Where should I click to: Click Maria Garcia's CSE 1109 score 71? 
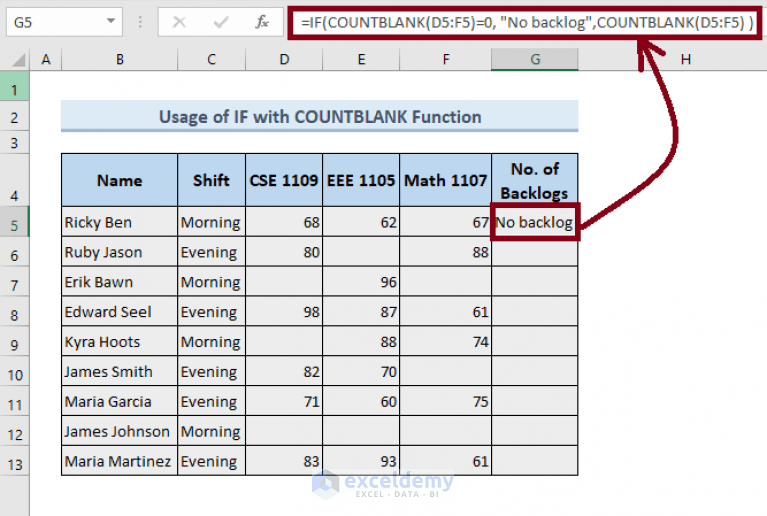[x=284, y=401]
